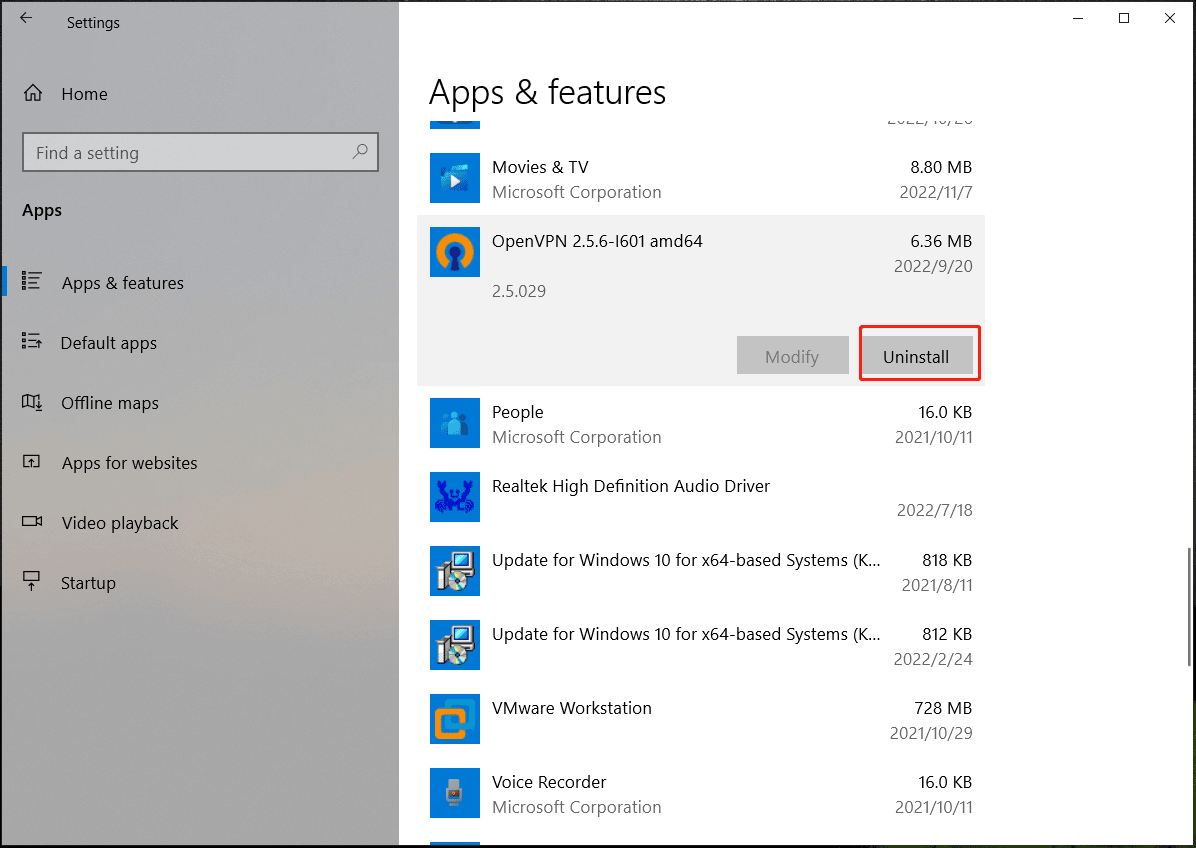Open the Home page icon
This screenshot has height=848, width=1196.
tap(33, 93)
